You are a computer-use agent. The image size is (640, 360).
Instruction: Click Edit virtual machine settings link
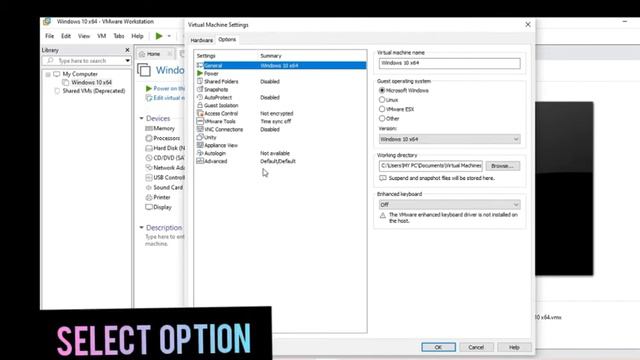(169, 98)
